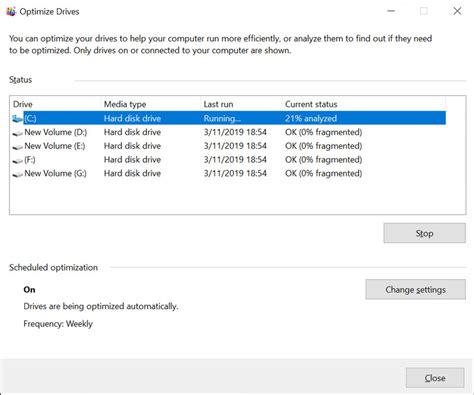Click the "Optimize Drives" window title text
Image resolution: width=474 pixels, height=395 pixels.
(x=49, y=12)
